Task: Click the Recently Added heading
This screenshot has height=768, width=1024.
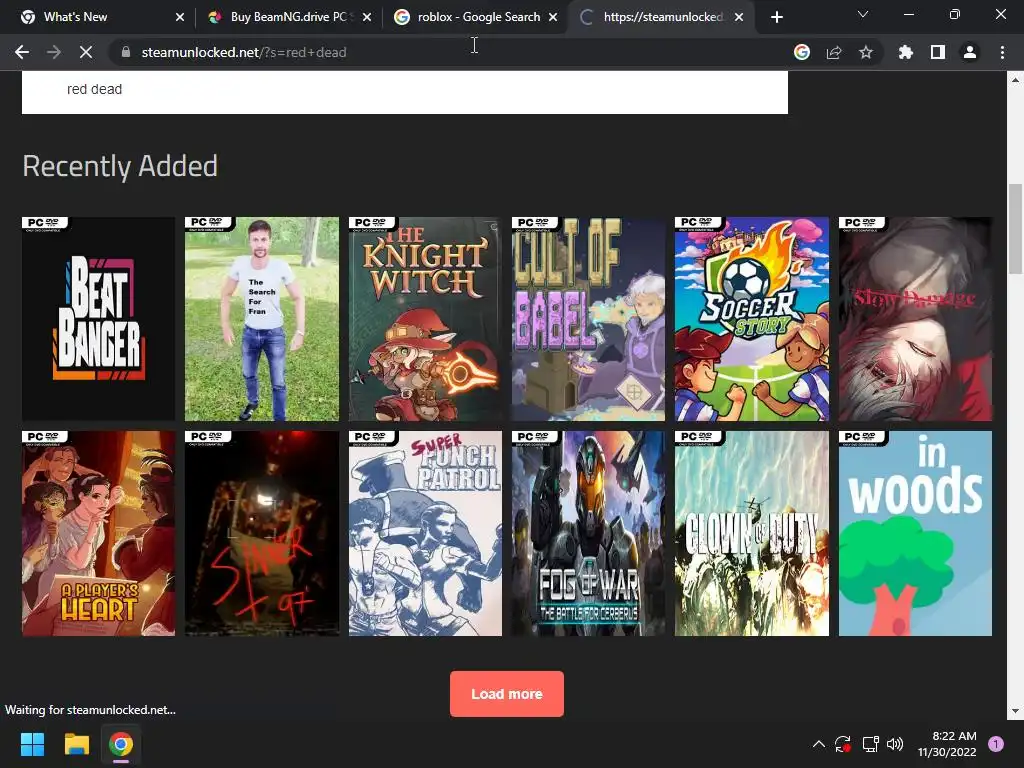Action: 120,166
